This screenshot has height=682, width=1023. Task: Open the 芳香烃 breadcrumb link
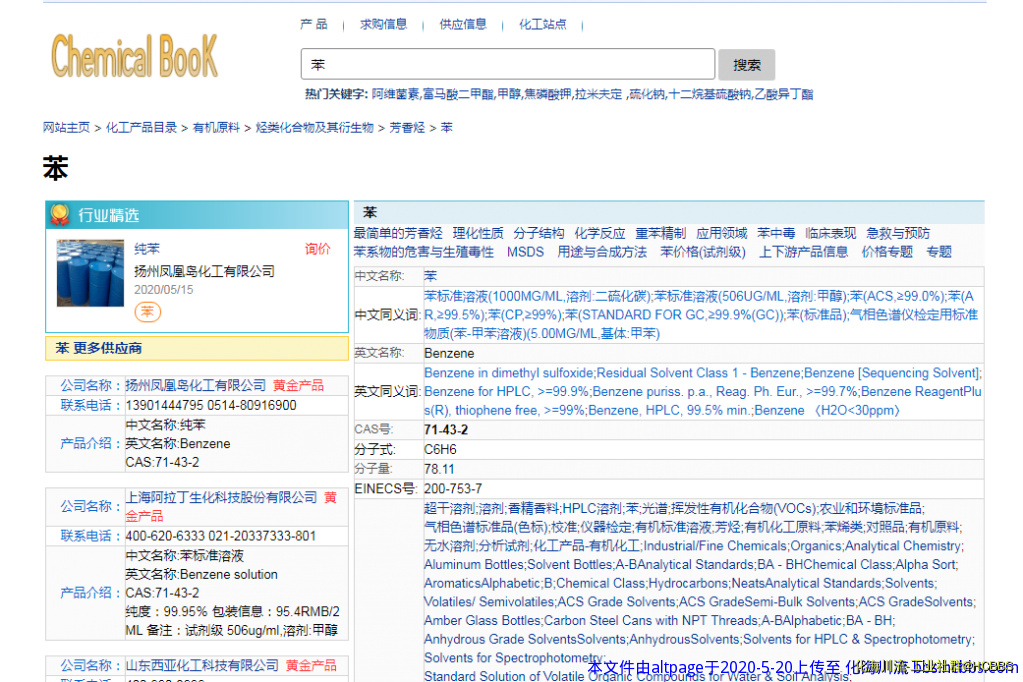pos(407,128)
